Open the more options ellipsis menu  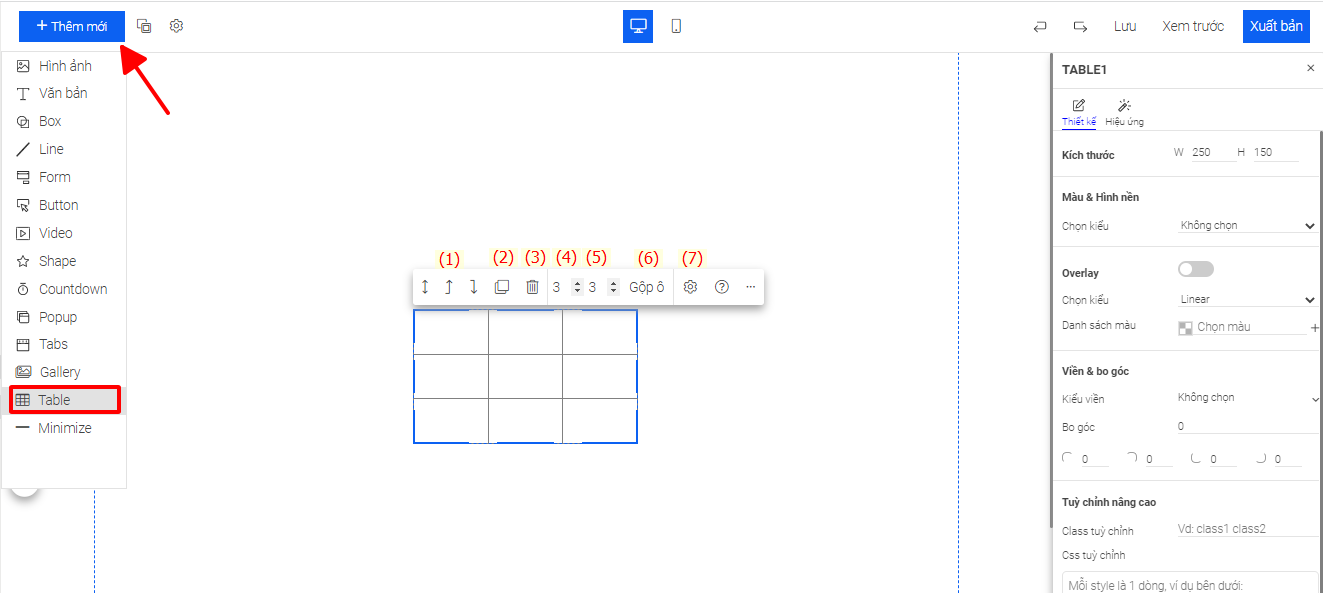point(751,287)
